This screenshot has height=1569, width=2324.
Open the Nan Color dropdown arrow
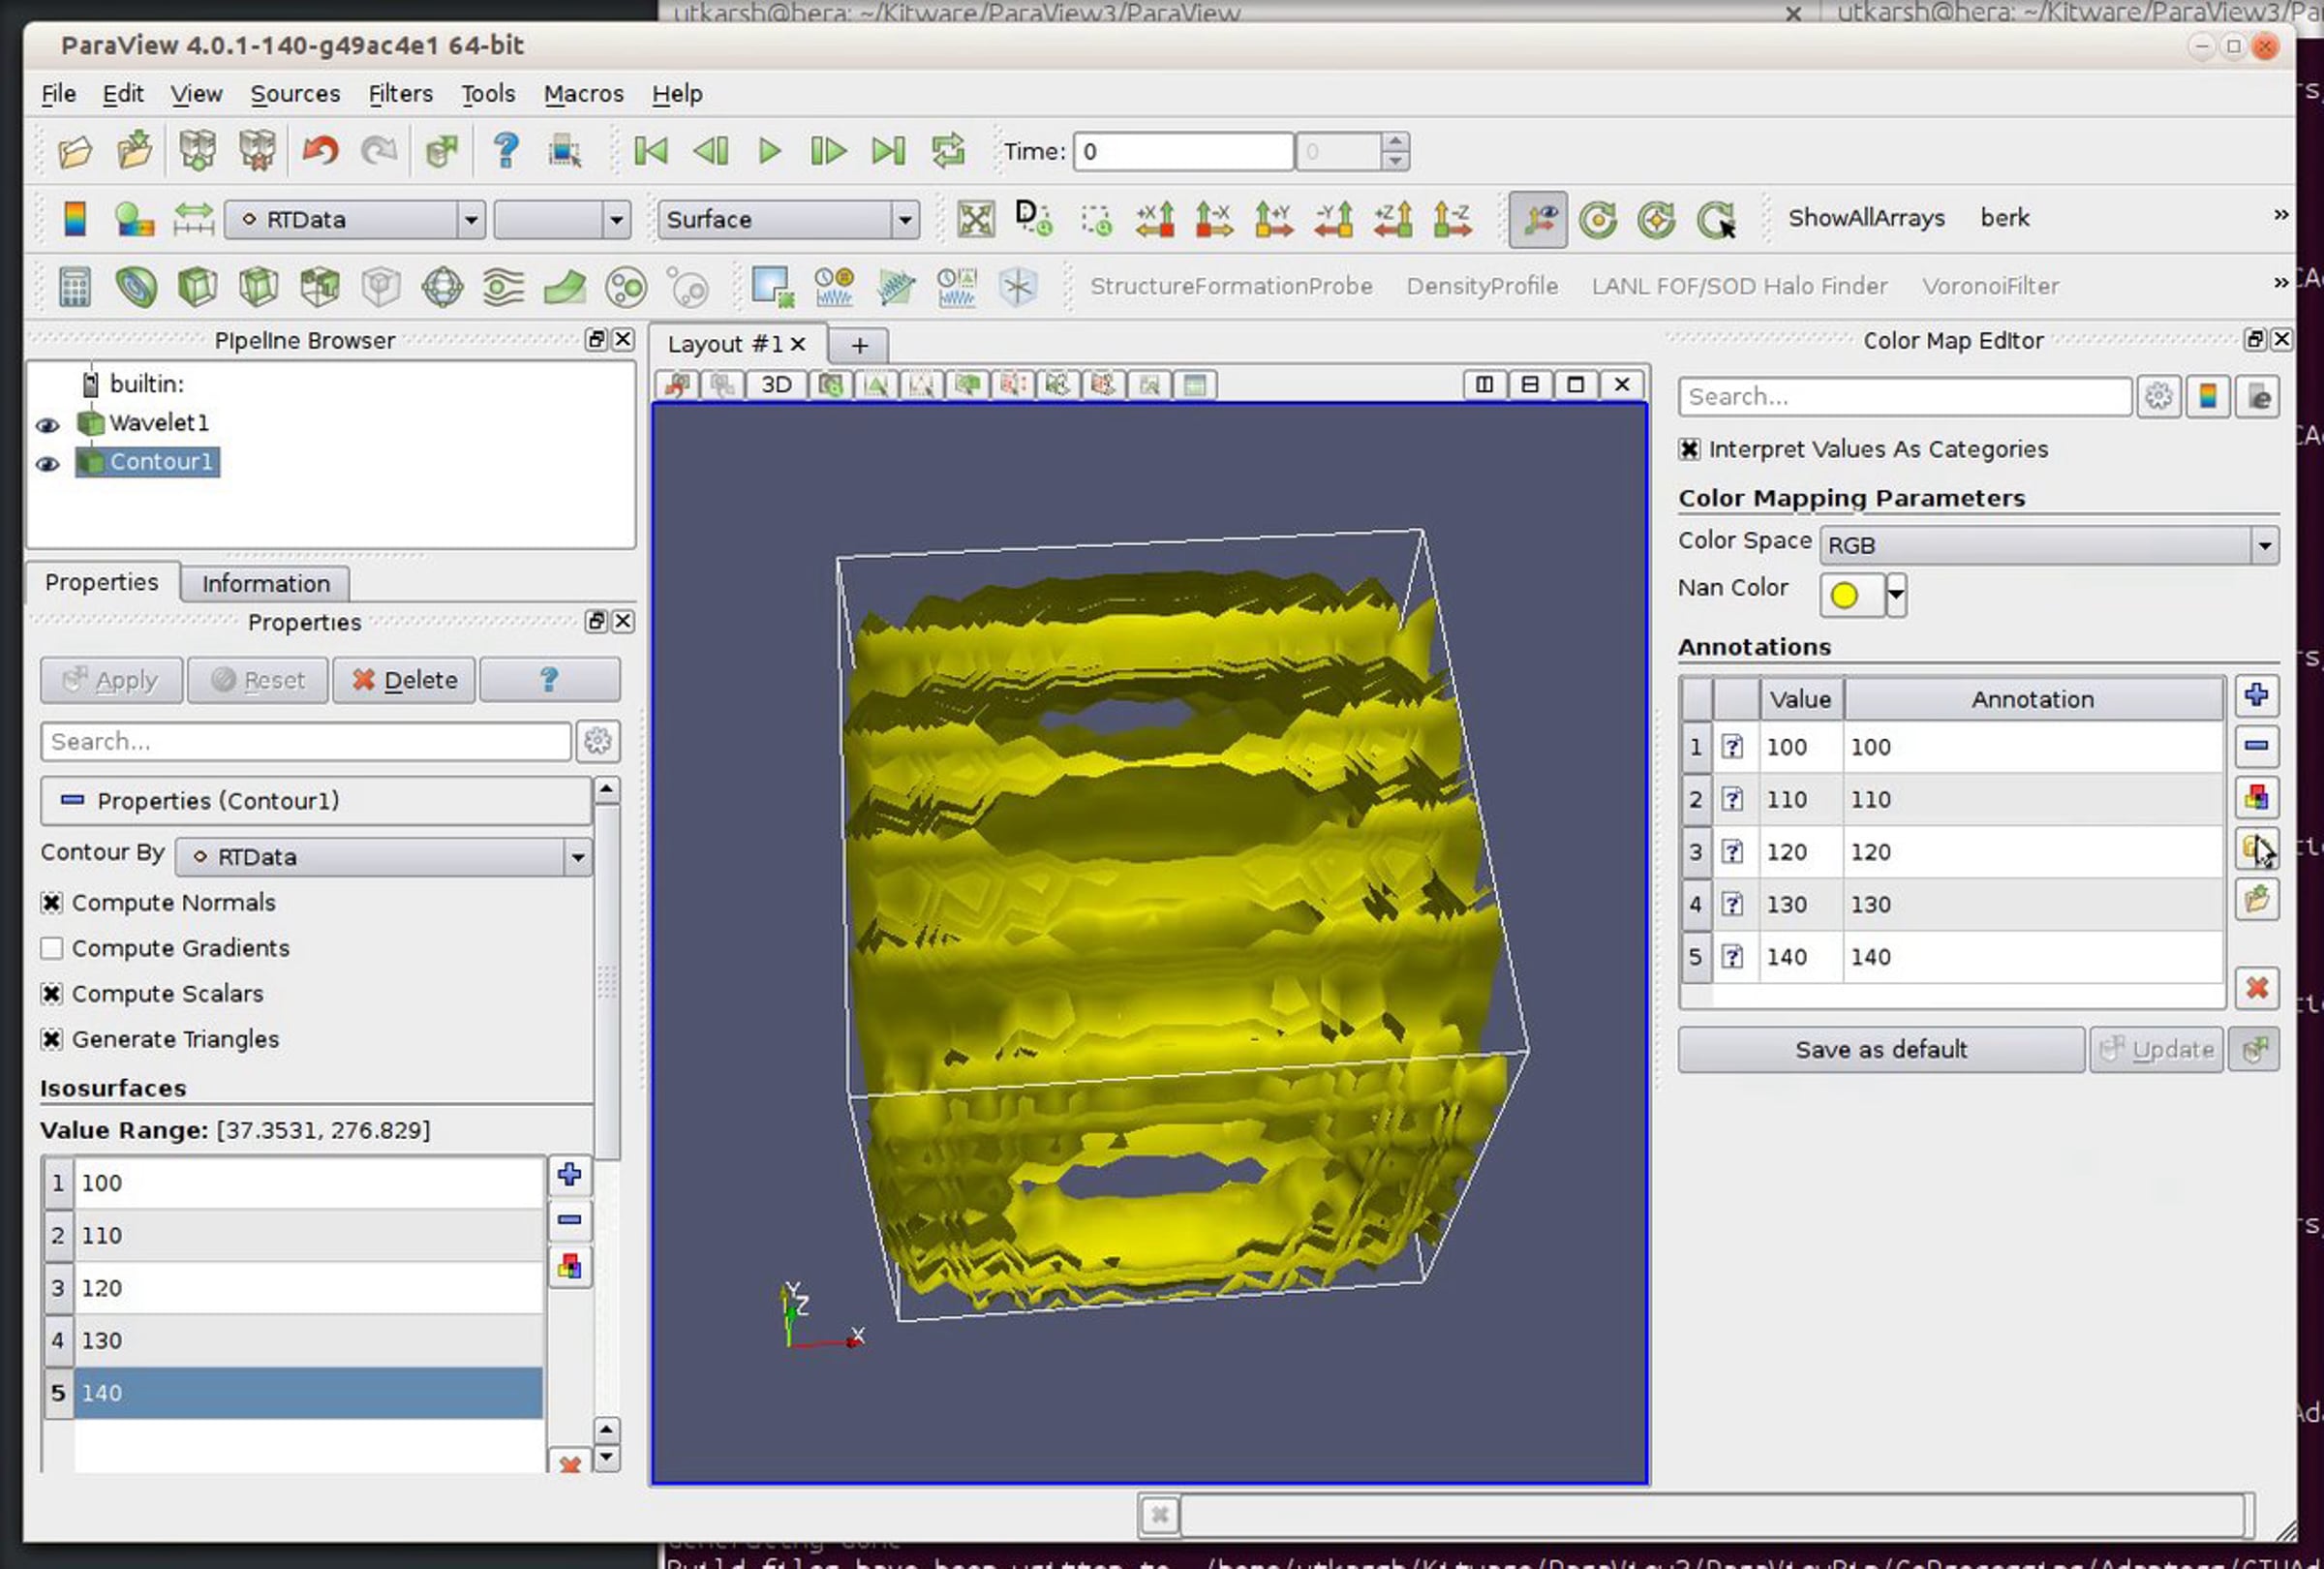click(1896, 595)
